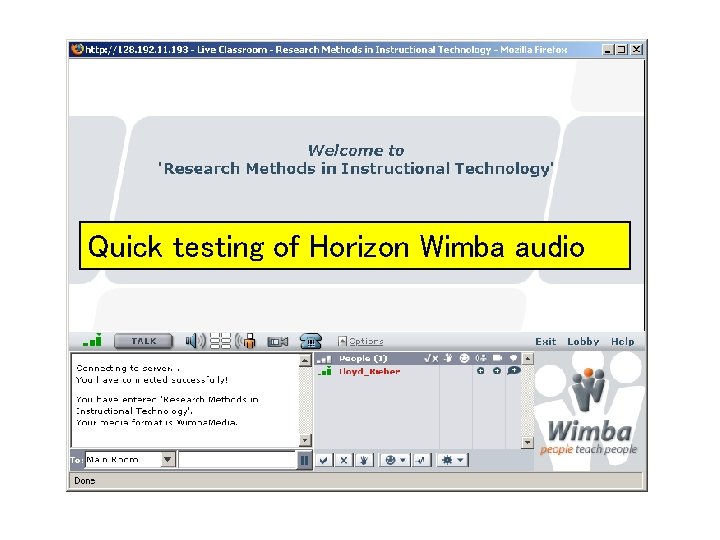
Task: Turn on the video camera icon
Action: click(x=278, y=342)
